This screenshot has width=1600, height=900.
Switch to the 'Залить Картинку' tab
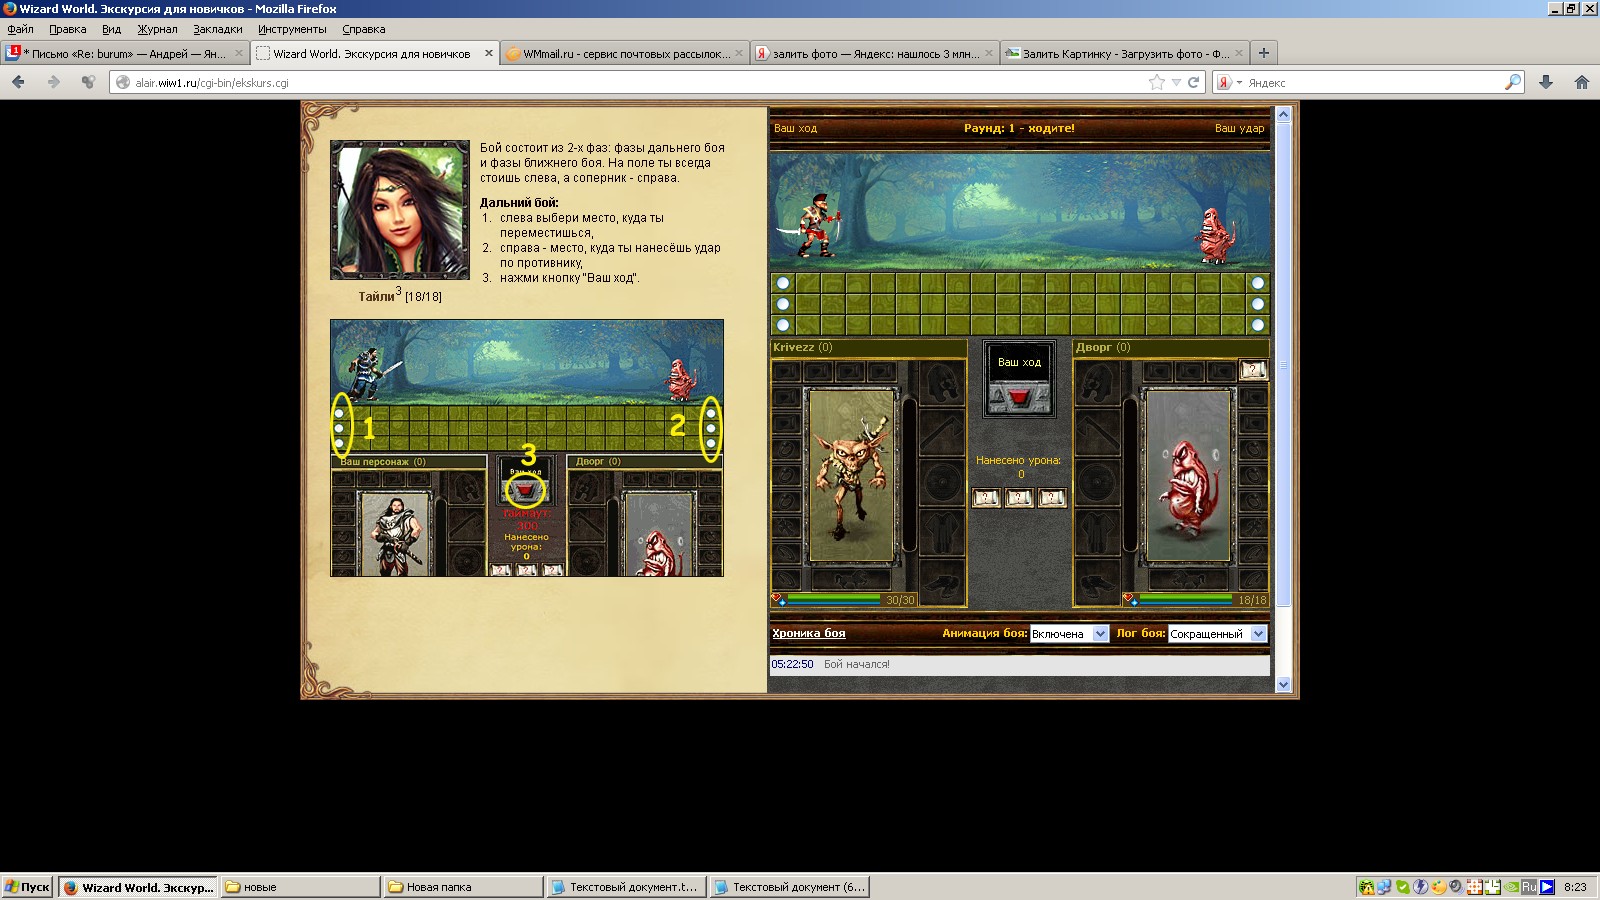click(1124, 53)
